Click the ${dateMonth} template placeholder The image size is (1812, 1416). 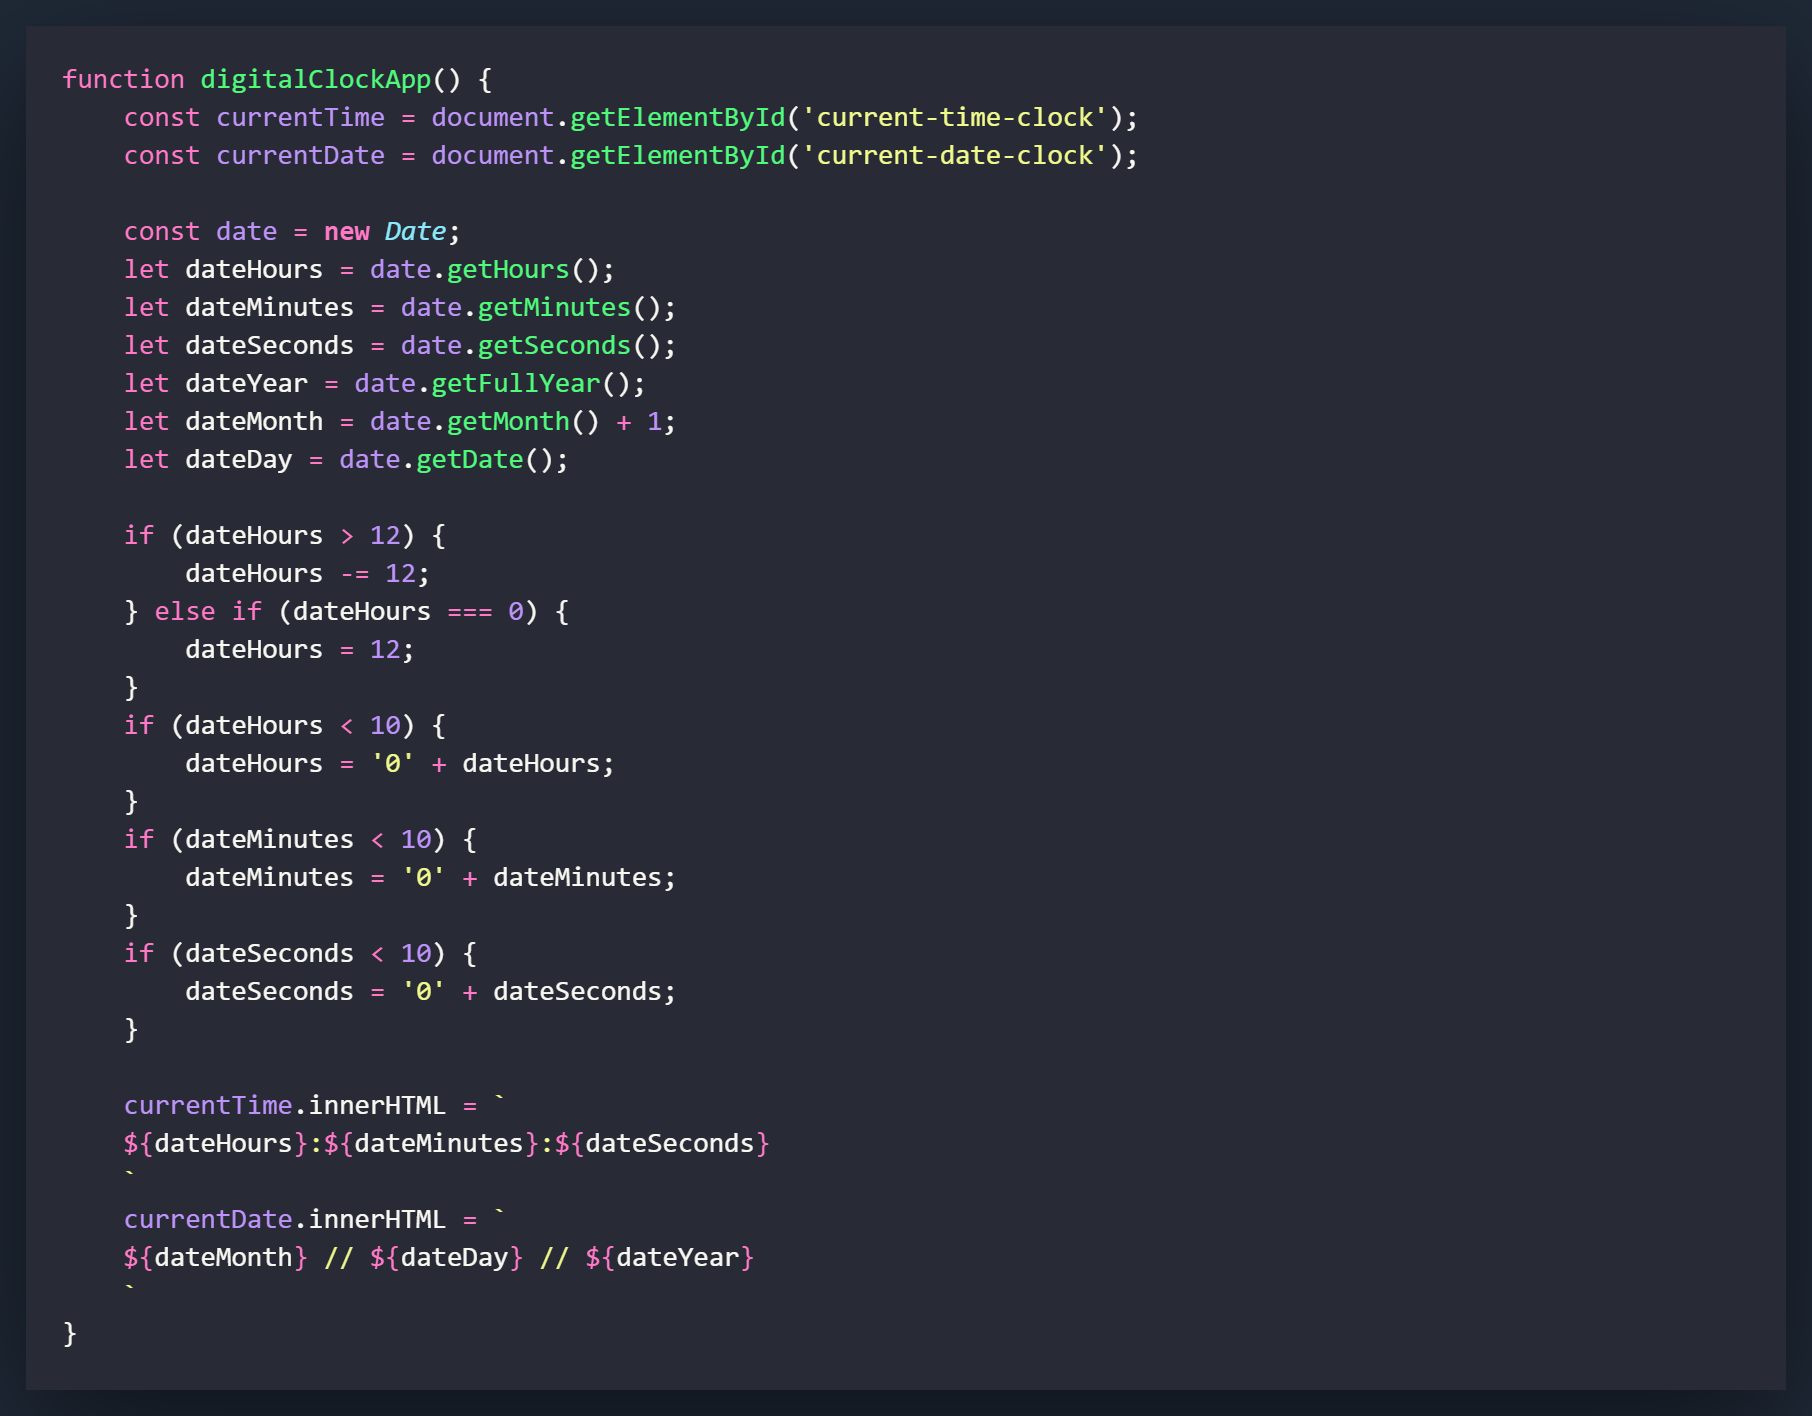point(216,1258)
